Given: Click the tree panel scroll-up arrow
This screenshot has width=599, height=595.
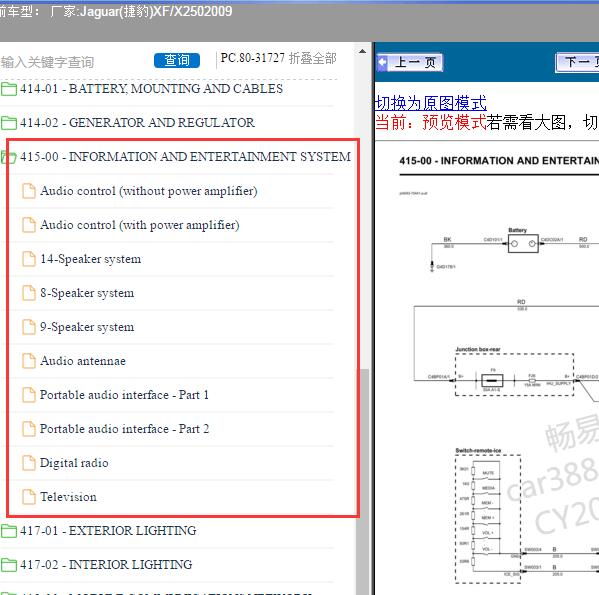Looking at the screenshot, I should coord(363,51).
